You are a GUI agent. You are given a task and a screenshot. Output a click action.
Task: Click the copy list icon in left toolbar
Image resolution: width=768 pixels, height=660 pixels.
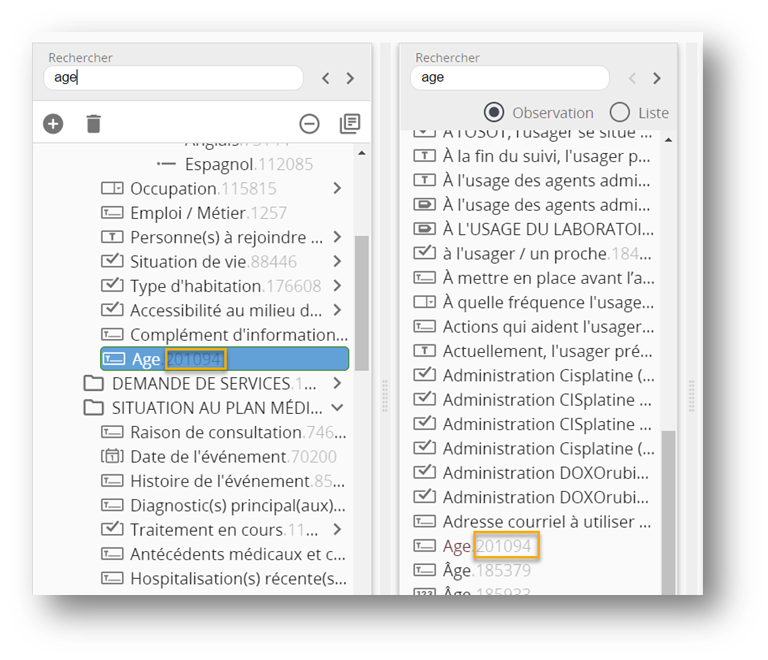pos(349,124)
